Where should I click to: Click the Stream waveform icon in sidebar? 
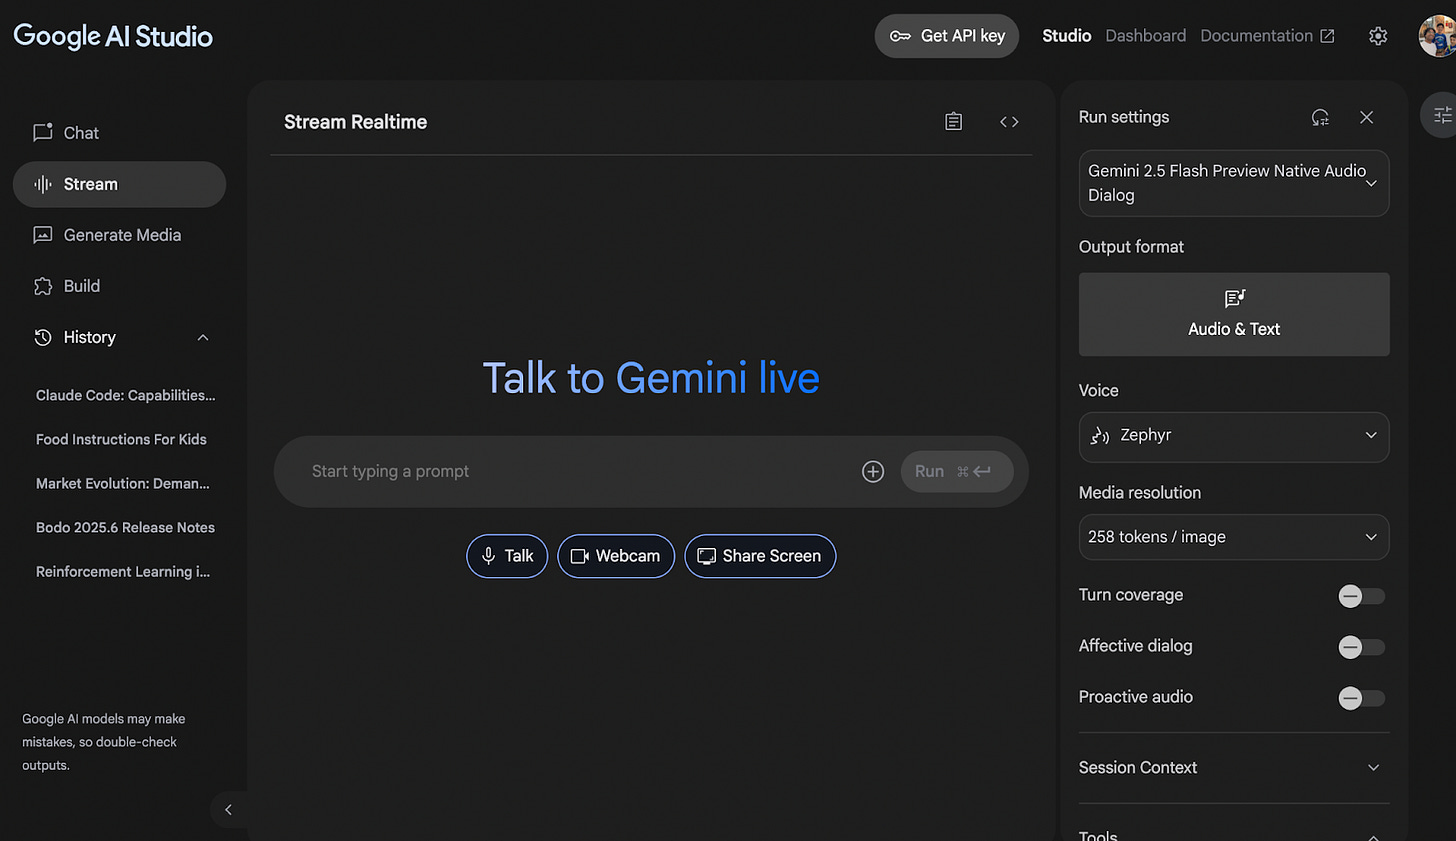pyautogui.click(x=43, y=184)
